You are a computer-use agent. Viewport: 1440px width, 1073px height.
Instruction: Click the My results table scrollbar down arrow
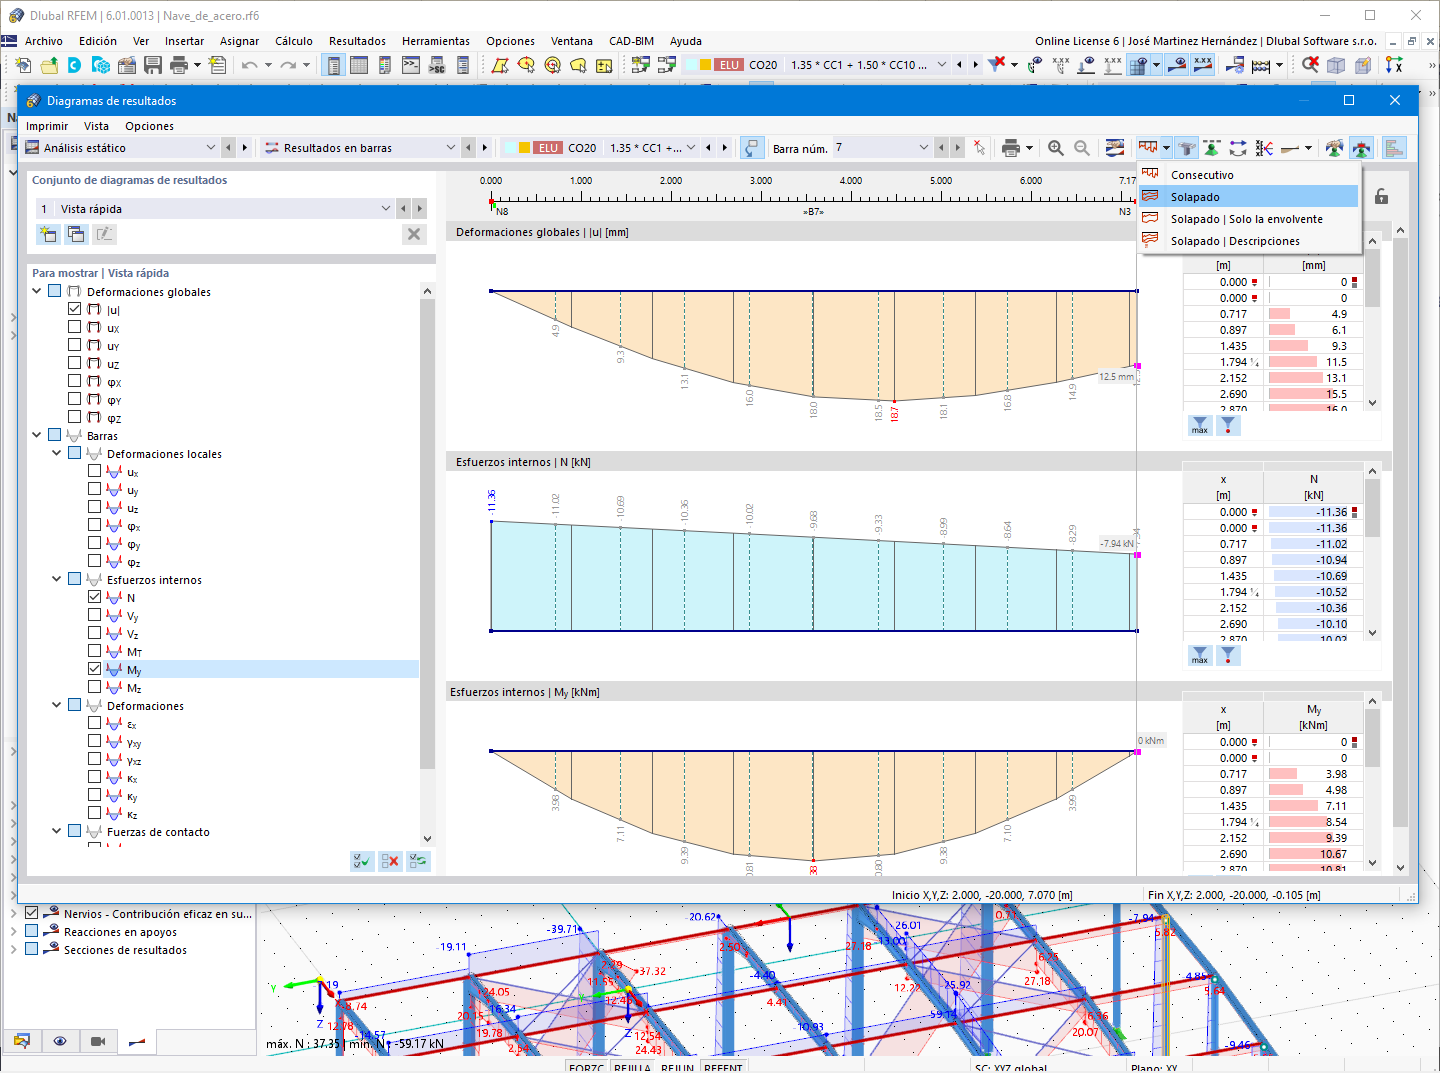click(1373, 862)
